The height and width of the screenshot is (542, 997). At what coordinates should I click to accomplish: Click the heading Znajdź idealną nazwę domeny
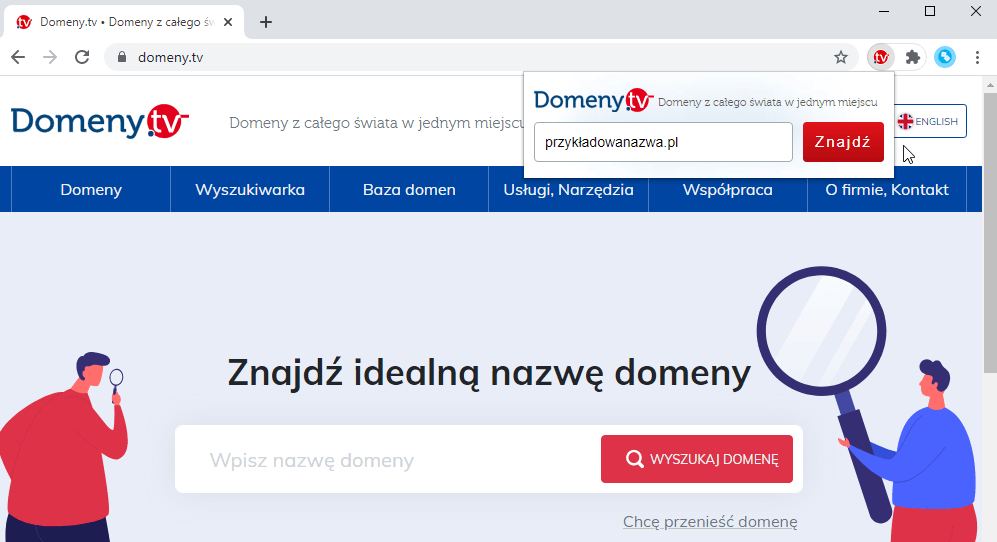tap(489, 373)
